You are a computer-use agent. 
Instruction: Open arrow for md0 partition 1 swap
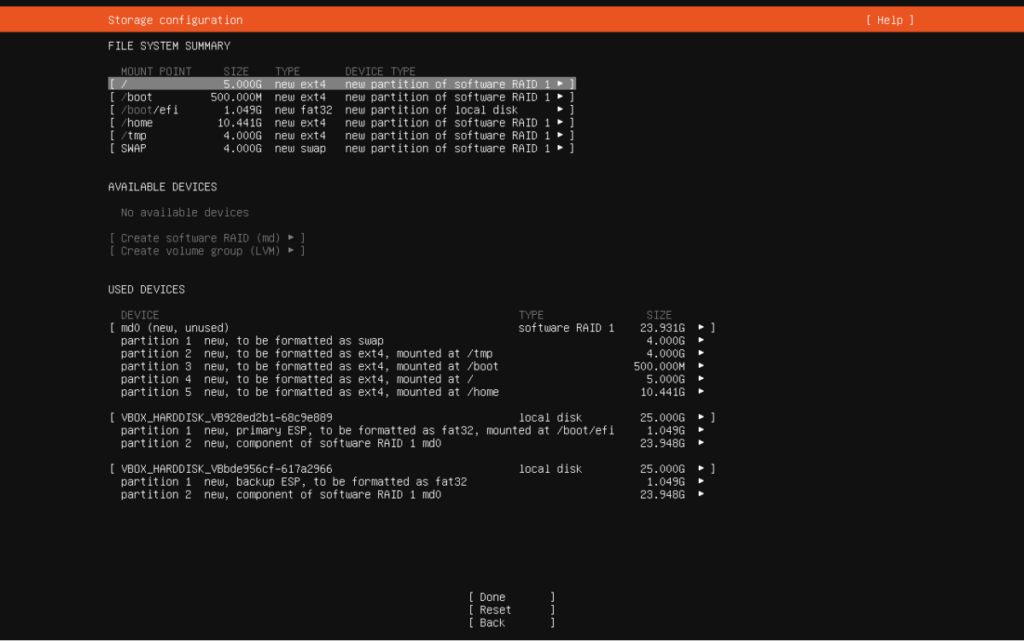tap(701, 340)
